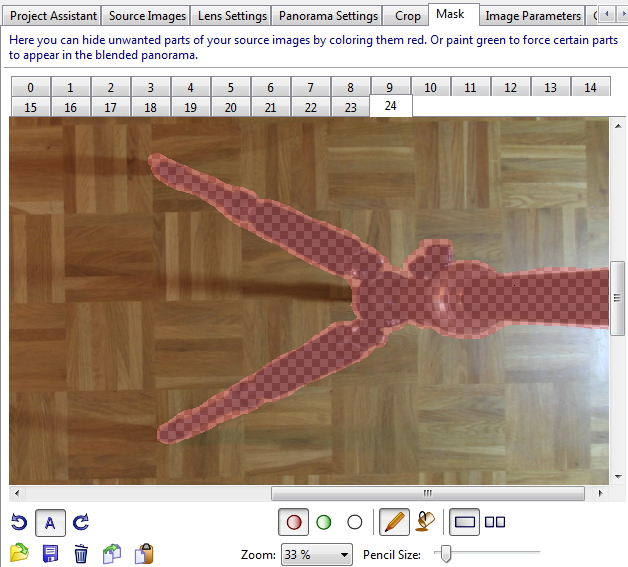Choose the red mask paint color

pyautogui.click(x=294, y=522)
